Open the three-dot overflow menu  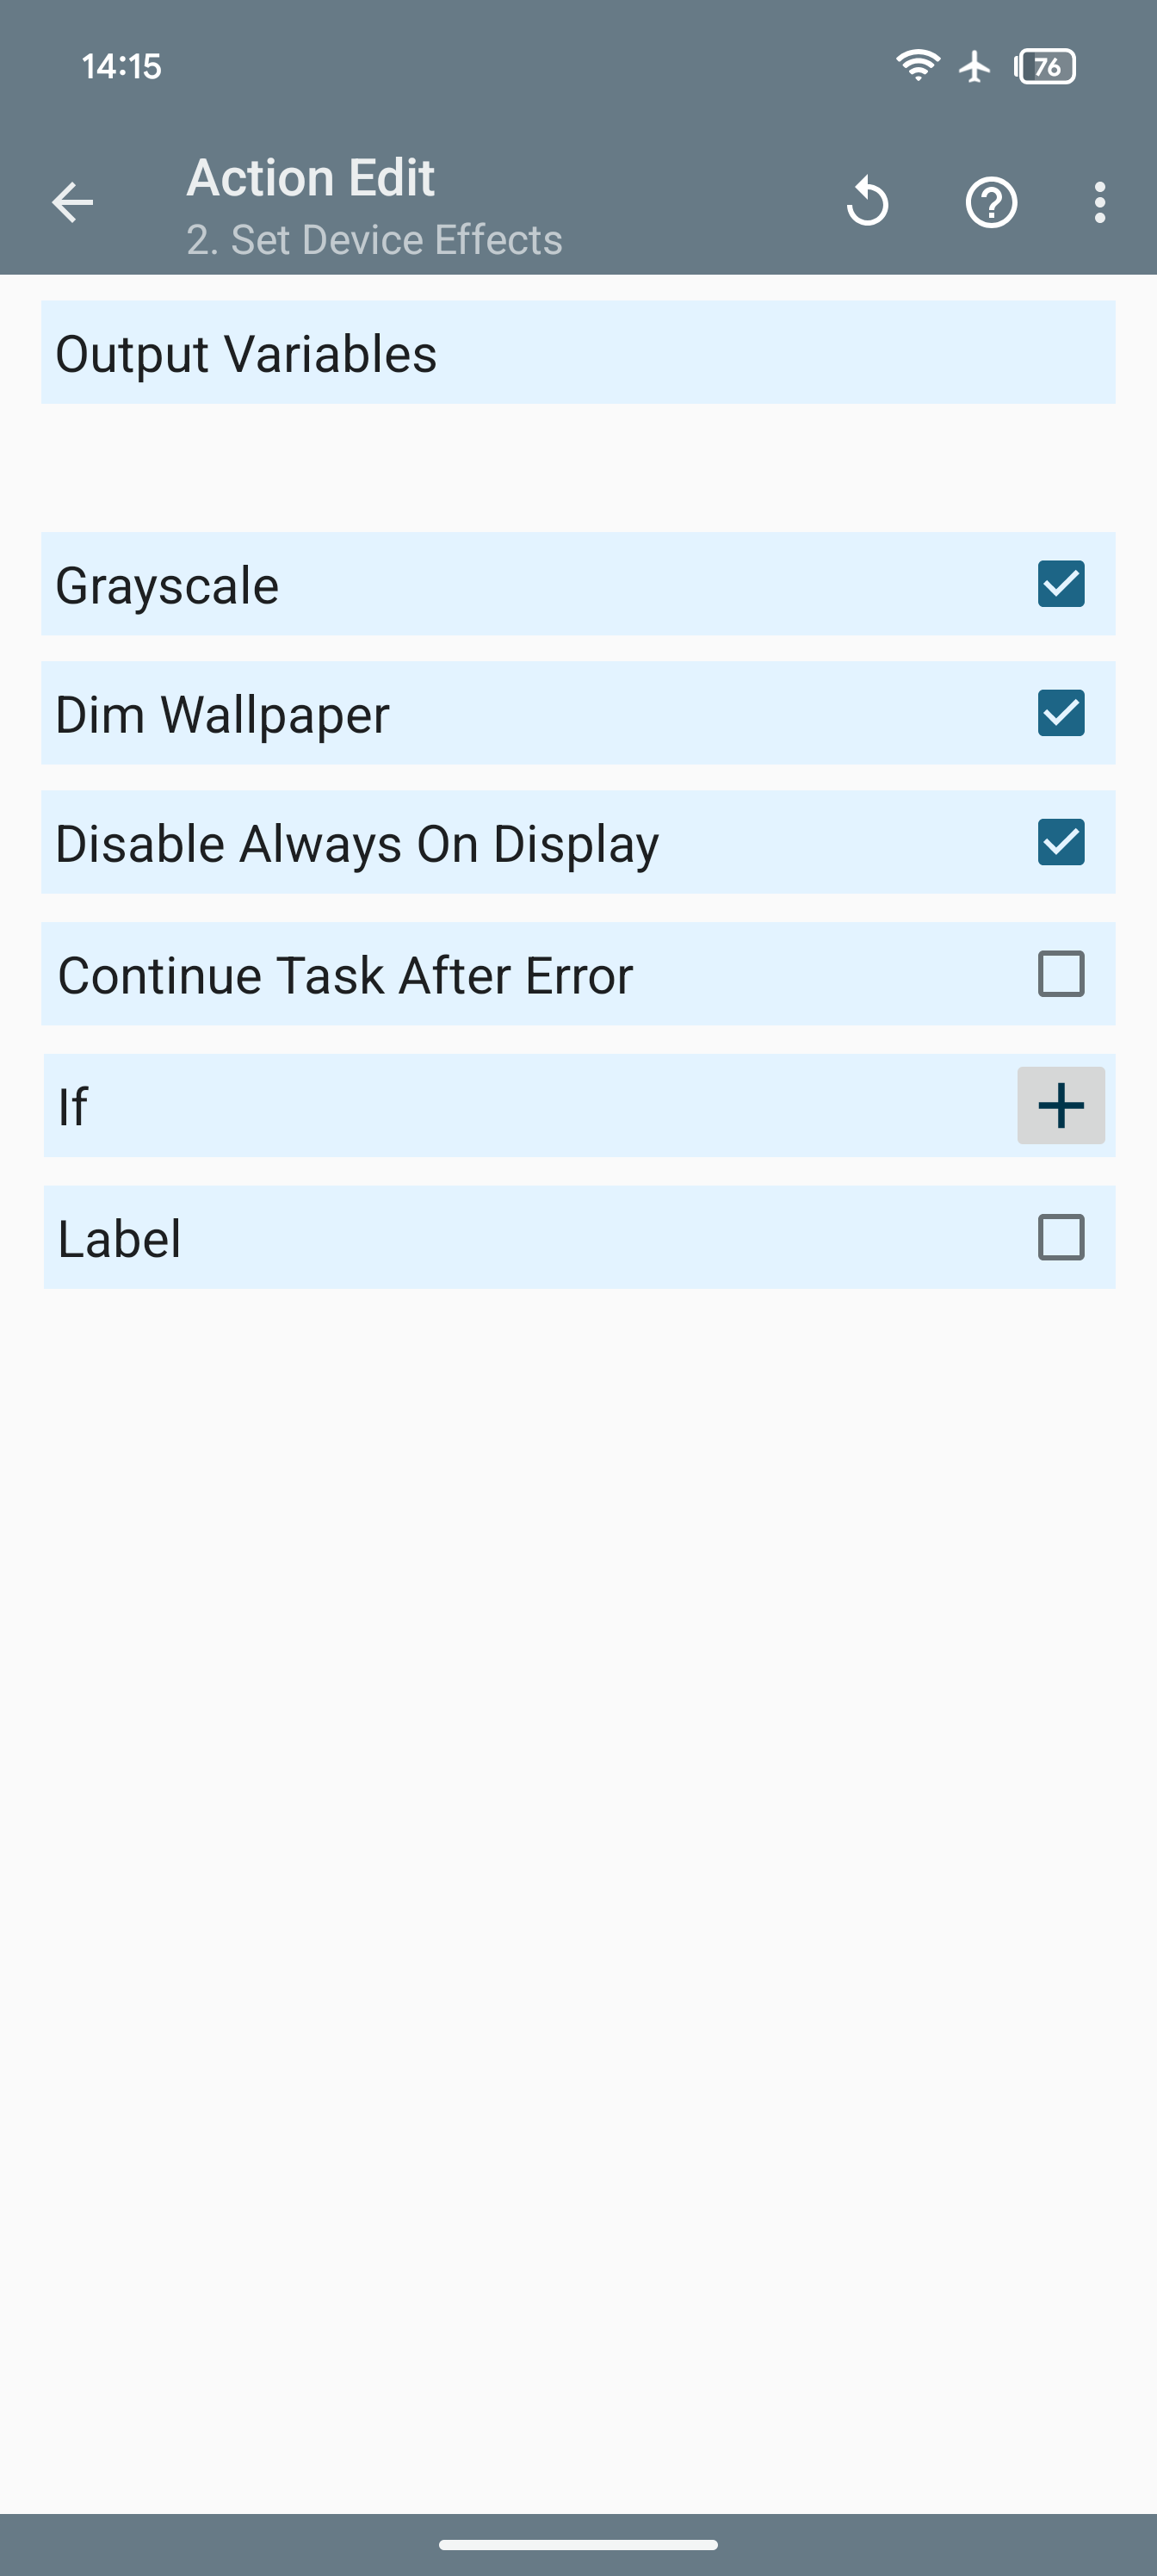coord(1099,202)
